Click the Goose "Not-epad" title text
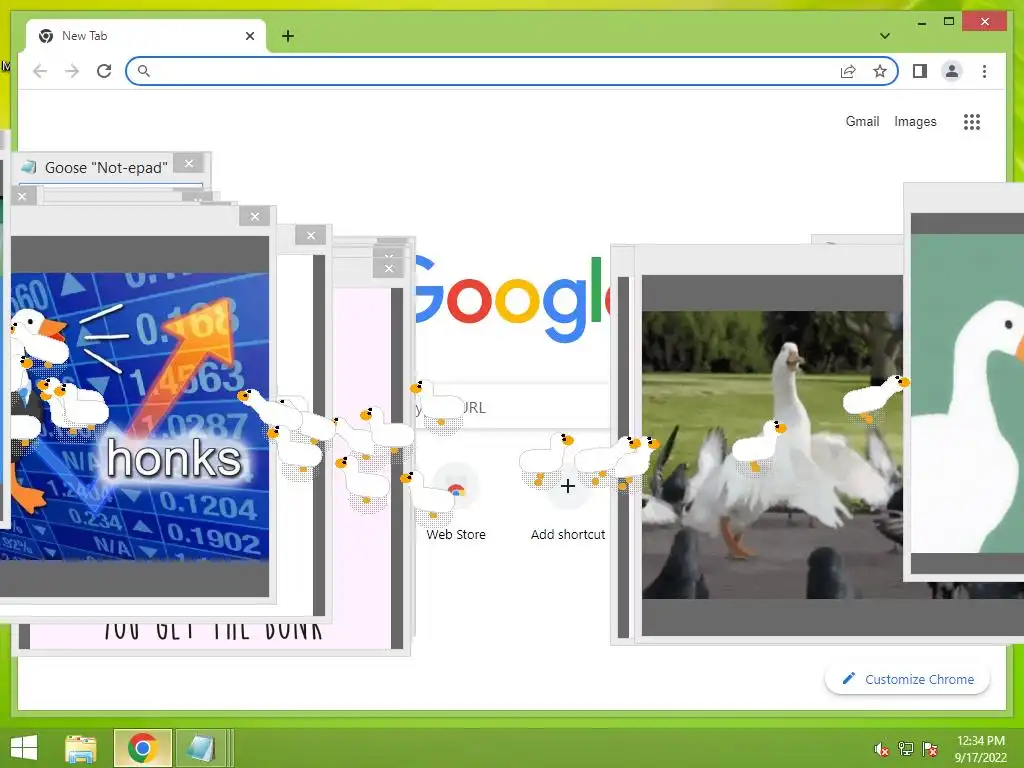1024x768 pixels. (106, 168)
